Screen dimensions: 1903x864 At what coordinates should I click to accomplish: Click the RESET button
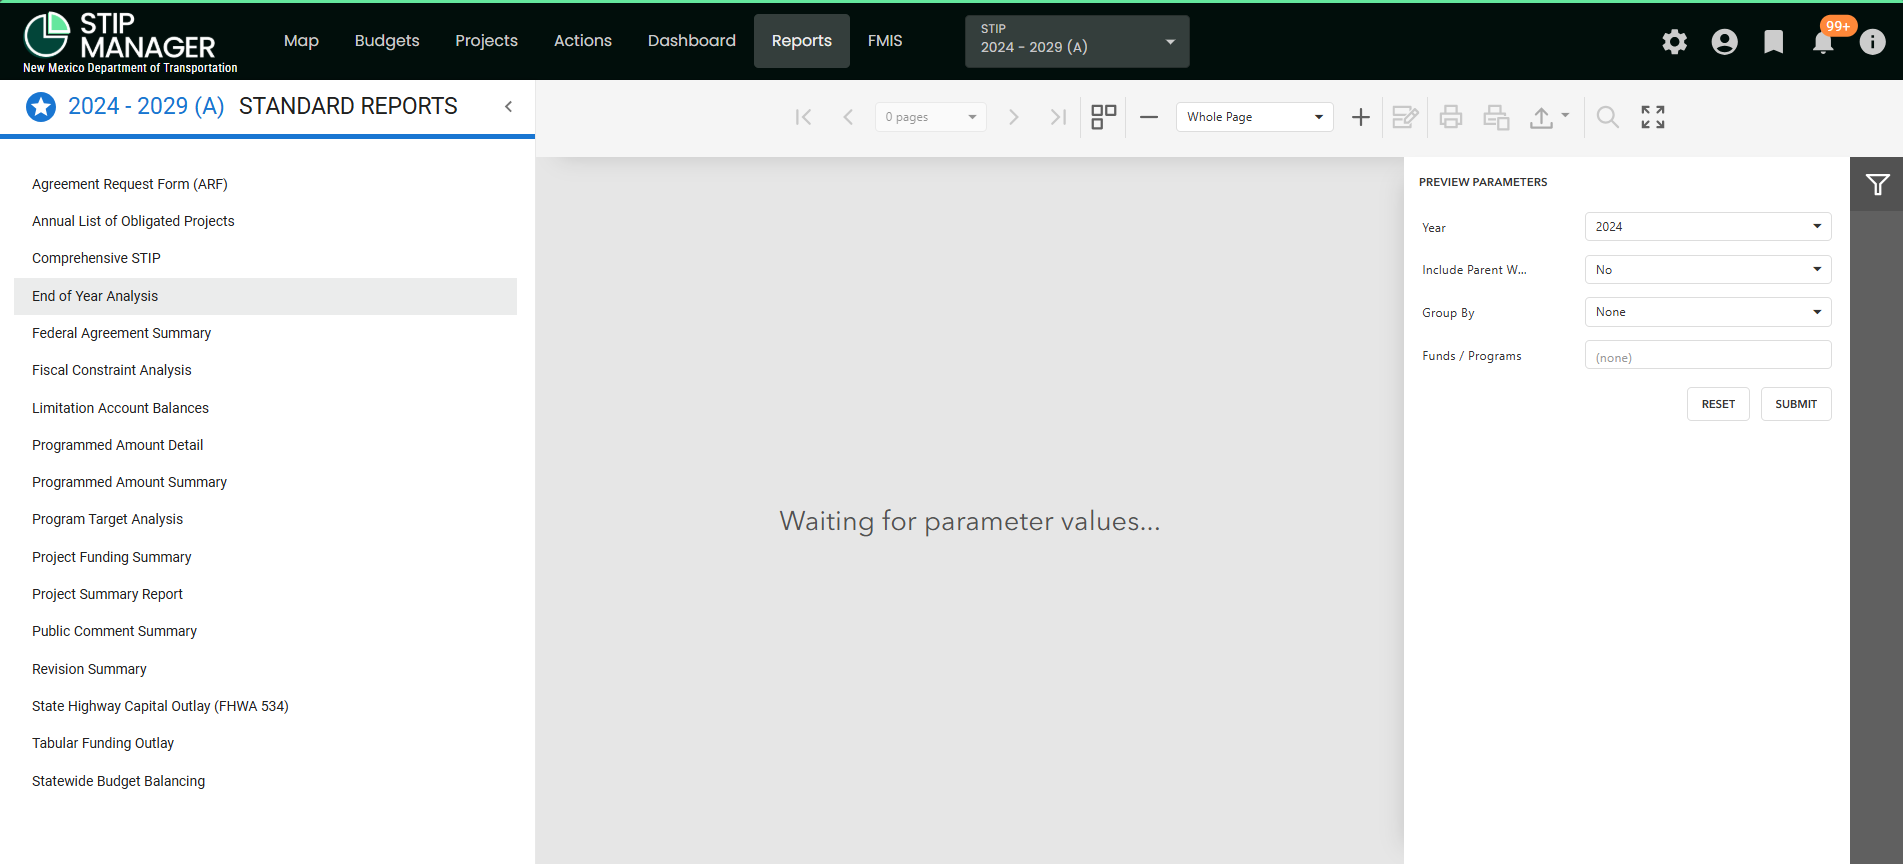(1718, 404)
